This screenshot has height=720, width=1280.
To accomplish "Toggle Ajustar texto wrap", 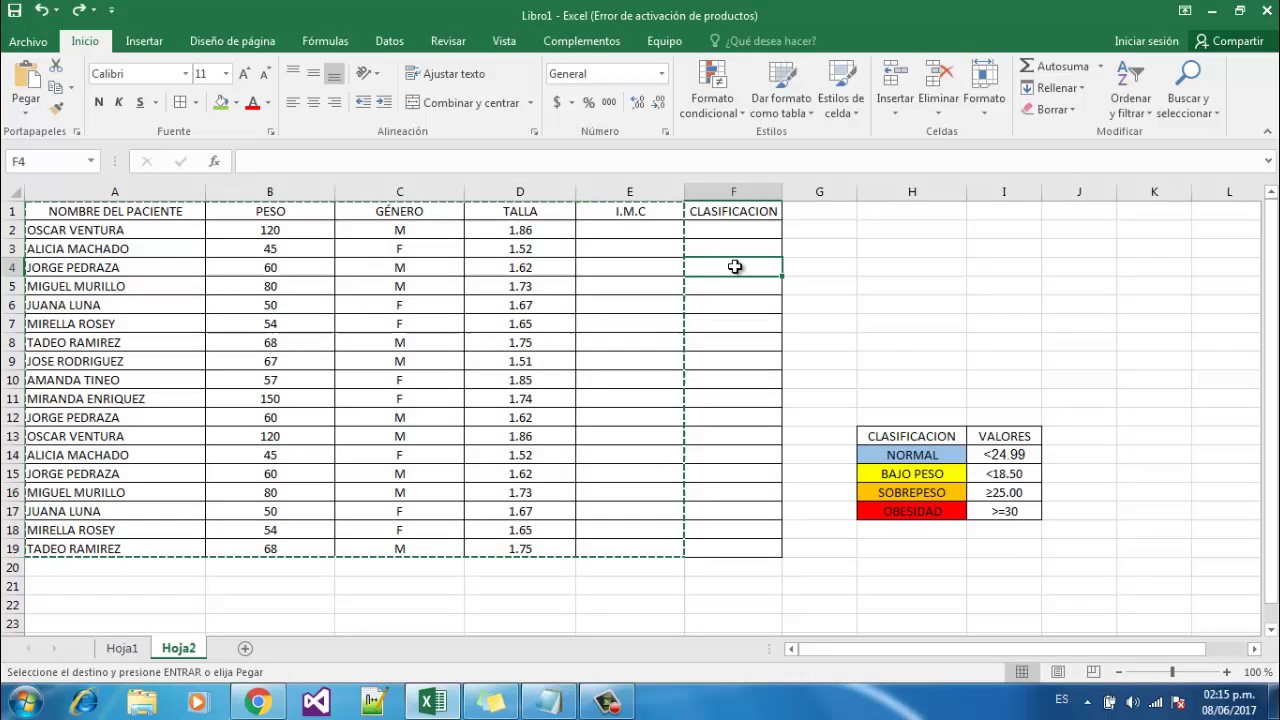I will 445,74.
